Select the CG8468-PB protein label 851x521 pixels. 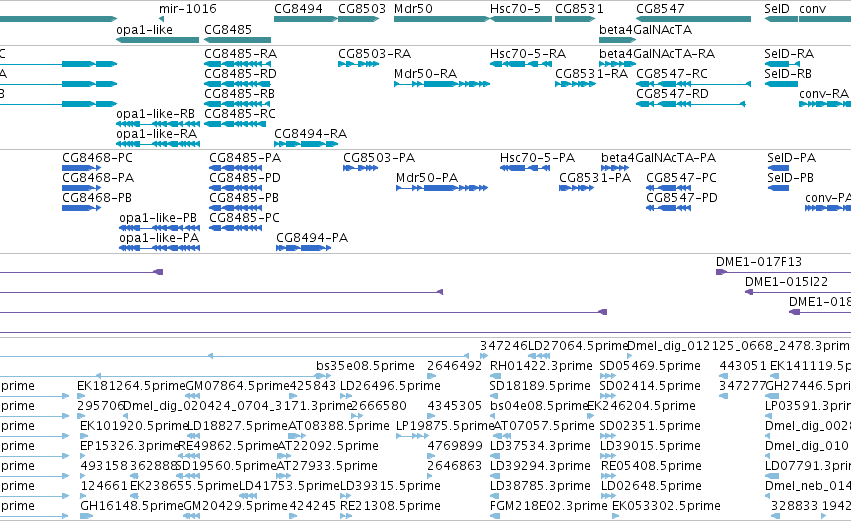[x=97, y=198]
